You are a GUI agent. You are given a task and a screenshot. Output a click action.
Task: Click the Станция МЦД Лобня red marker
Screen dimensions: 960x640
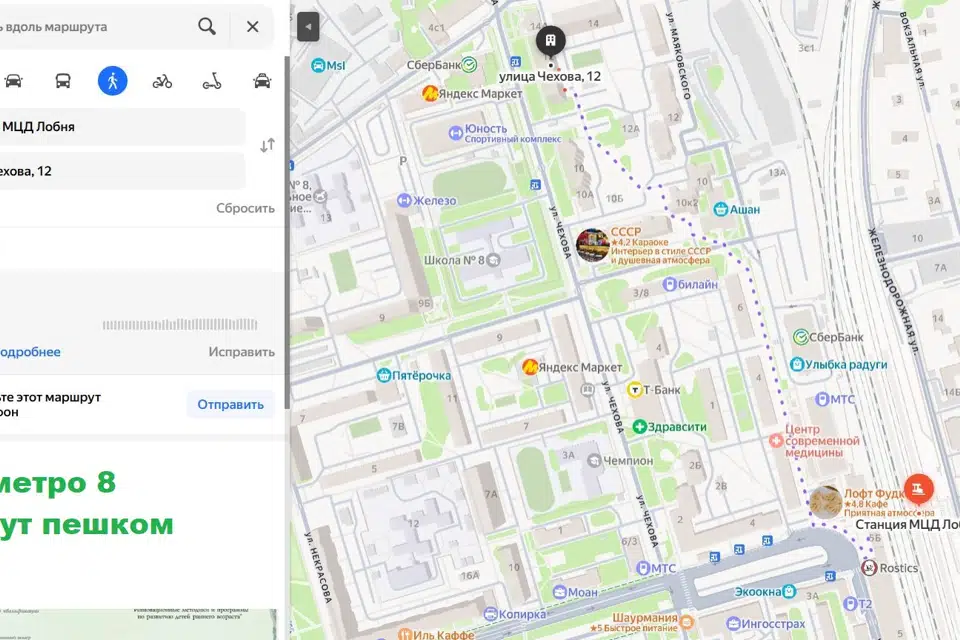point(918,488)
